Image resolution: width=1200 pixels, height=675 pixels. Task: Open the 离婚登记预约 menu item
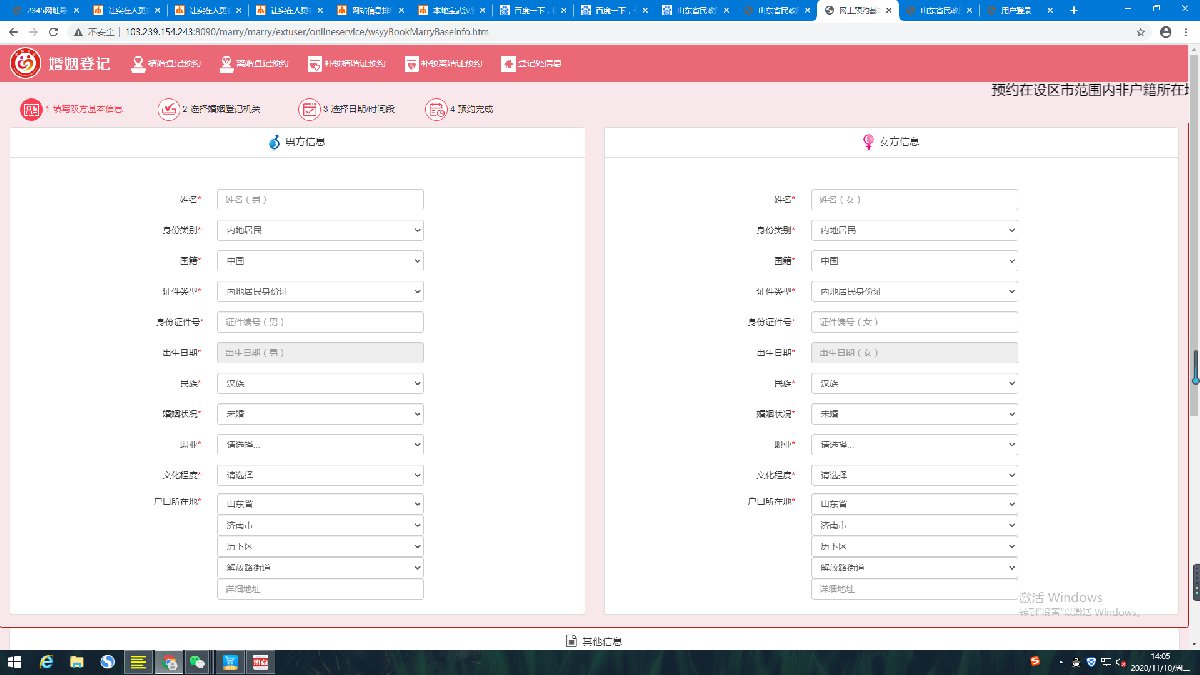pos(252,64)
